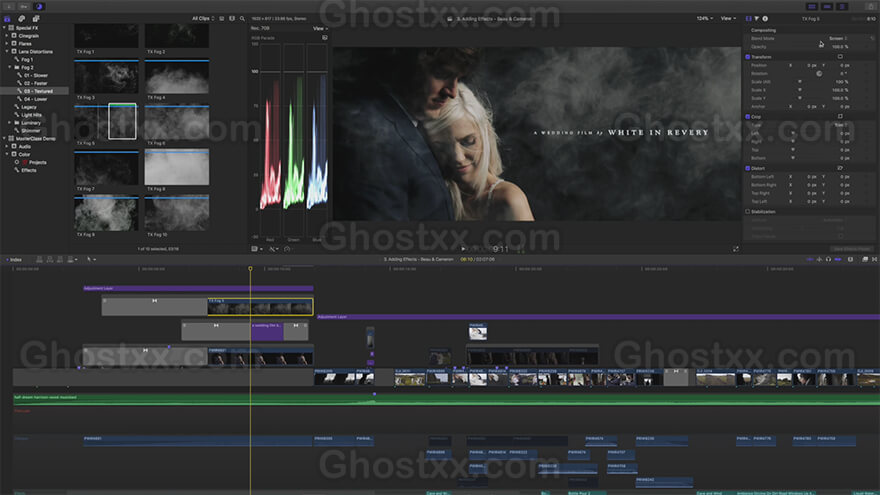Click the Opacity 100.0 % value field
The width and height of the screenshot is (880, 495).
[x=840, y=47]
